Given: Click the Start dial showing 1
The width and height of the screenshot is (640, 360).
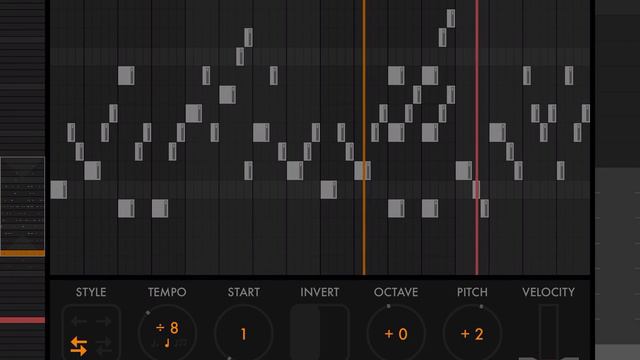Looking at the screenshot, I should (243, 333).
